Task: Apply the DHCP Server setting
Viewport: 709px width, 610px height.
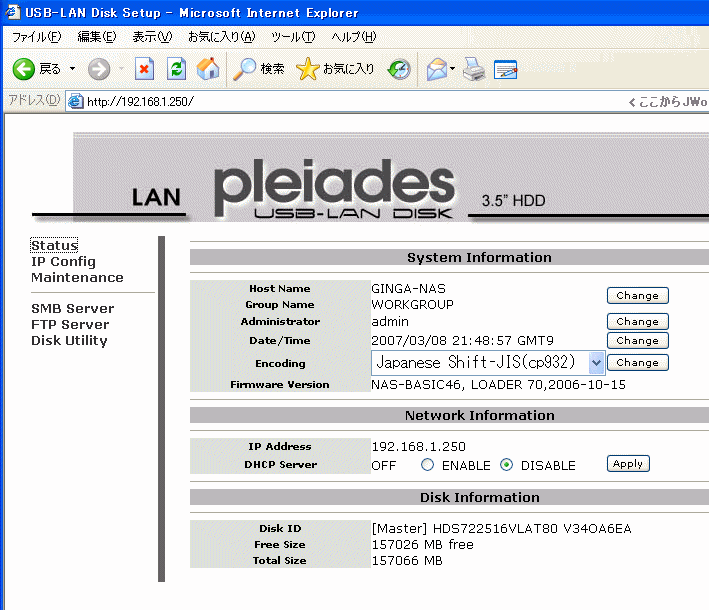Action: [628, 464]
